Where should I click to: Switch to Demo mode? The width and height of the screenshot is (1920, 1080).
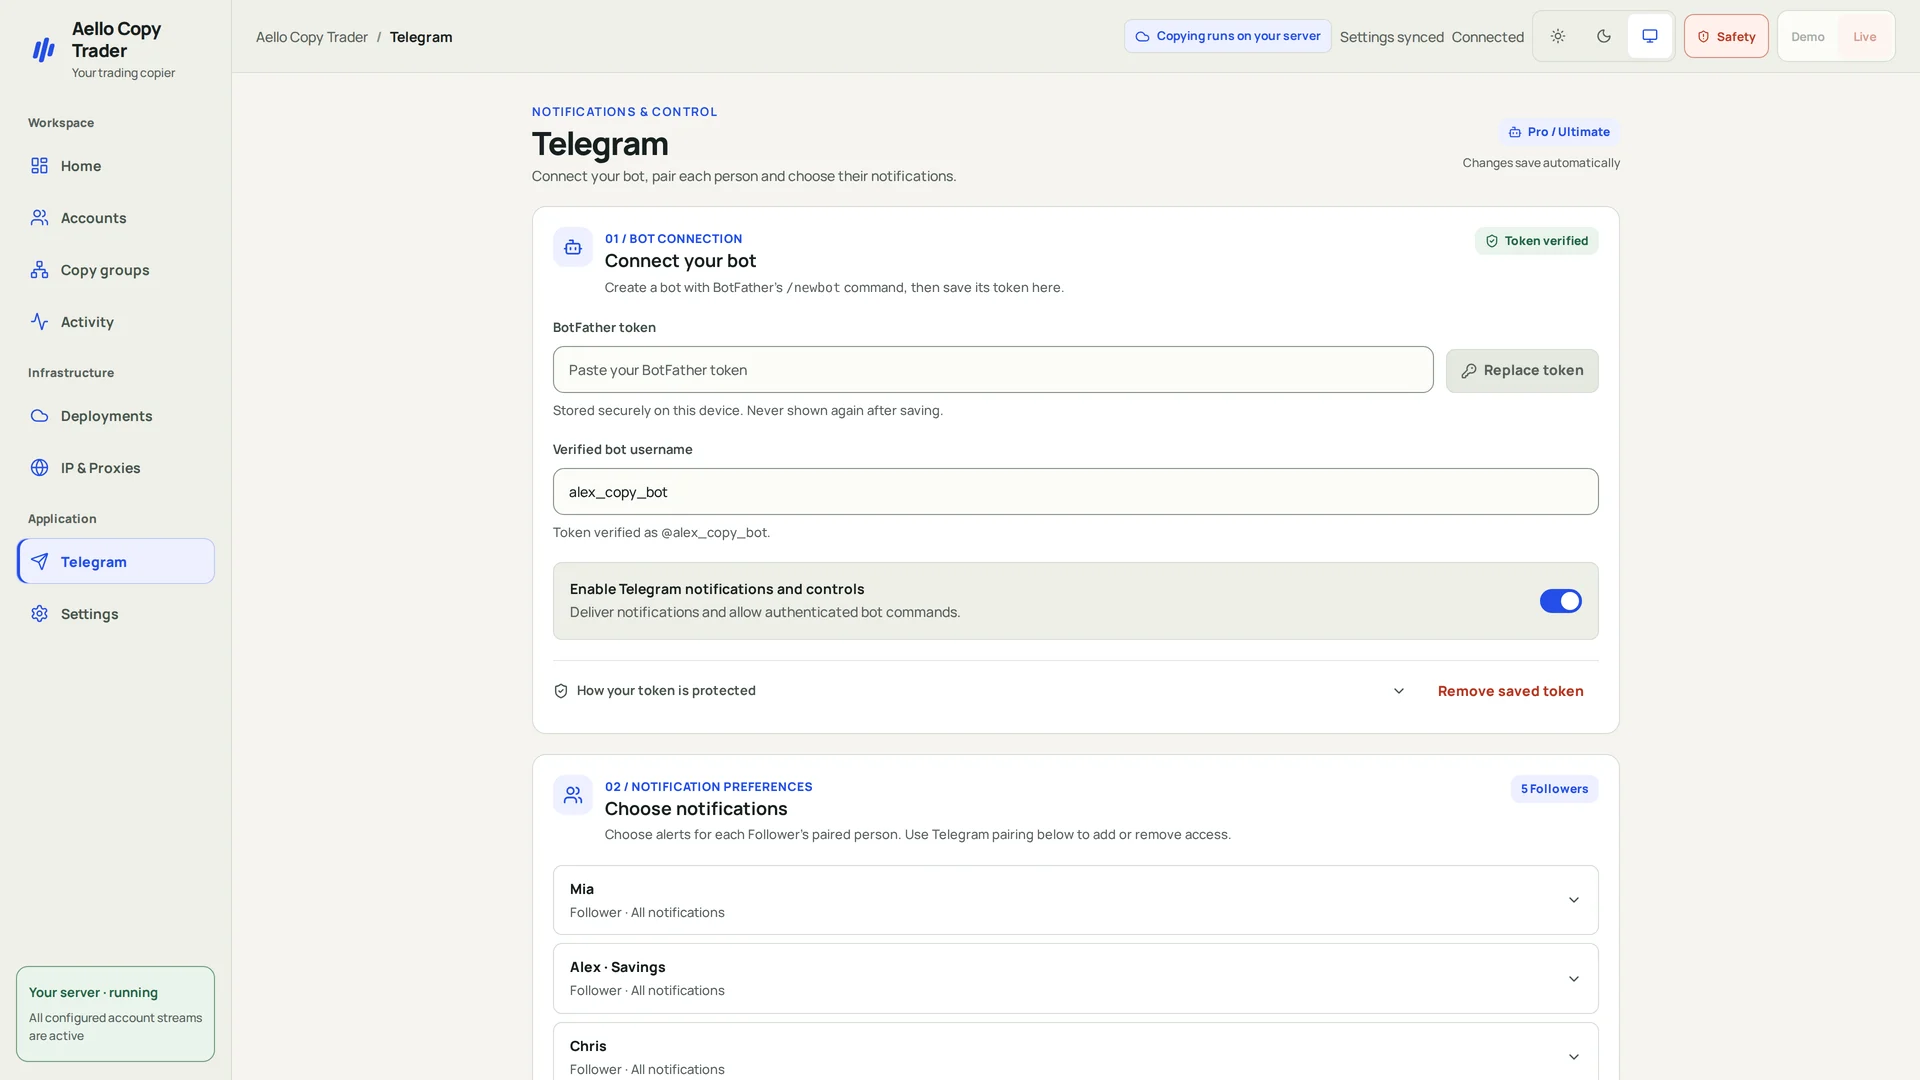(x=1808, y=37)
